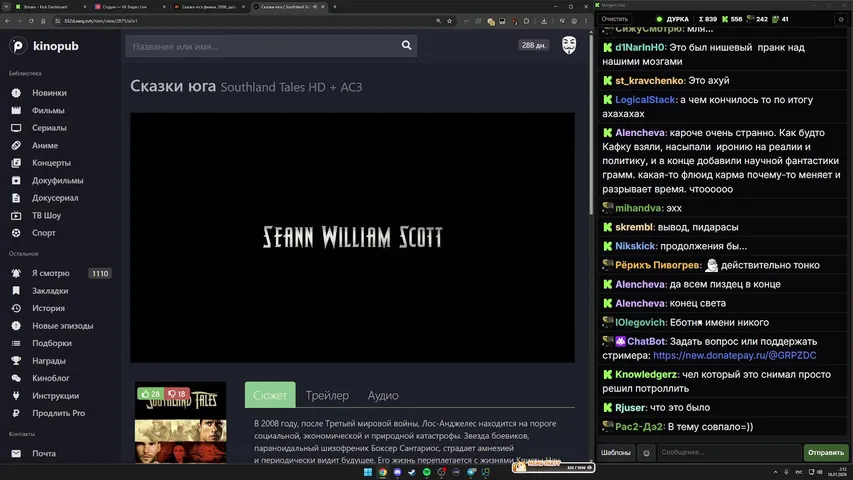The height and width of the screenshot is (480, 853).
Task: Open Новые эпизоды list
Action: tap(63, 325)
